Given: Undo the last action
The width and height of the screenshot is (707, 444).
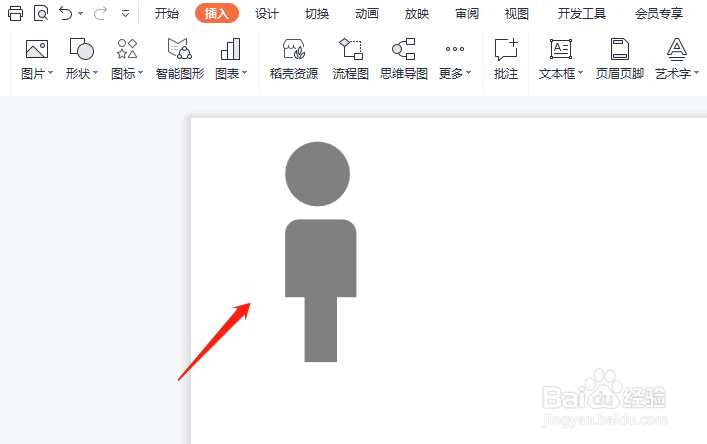Looking at the screenshot, I should pyautogui.click(x=66, y=14).
